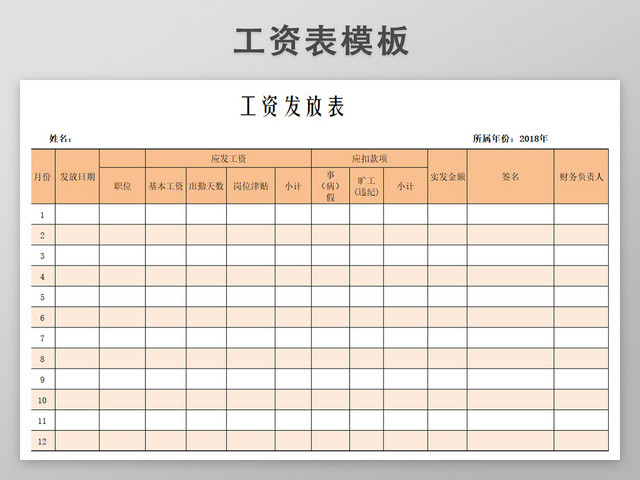Select the 出勤天数 header cell
Screen dimensions: 640x480
point(207,186)
